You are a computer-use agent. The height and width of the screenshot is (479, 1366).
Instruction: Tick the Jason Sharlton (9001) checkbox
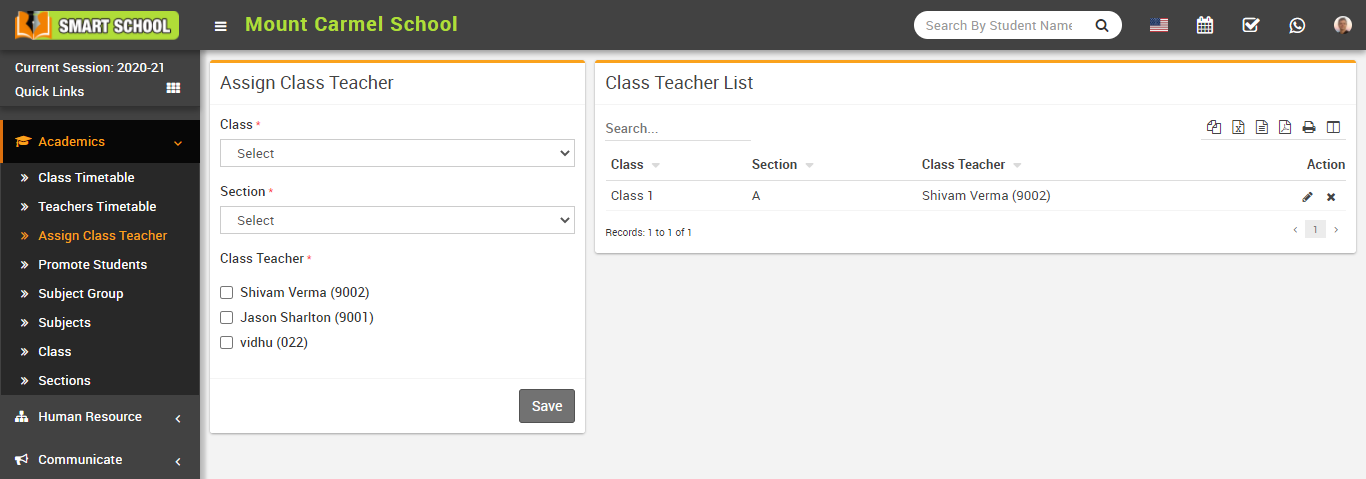pyautogui.click(x=227, y=318)
